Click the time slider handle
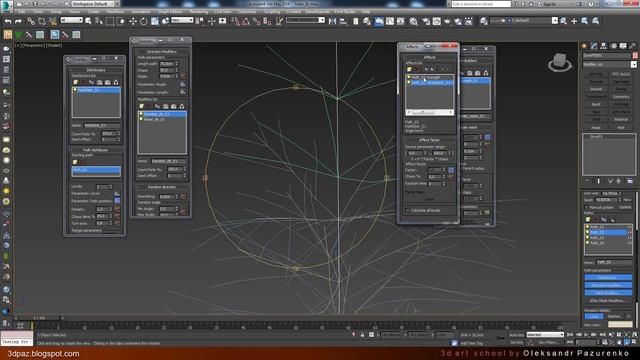 coord(39,318)
